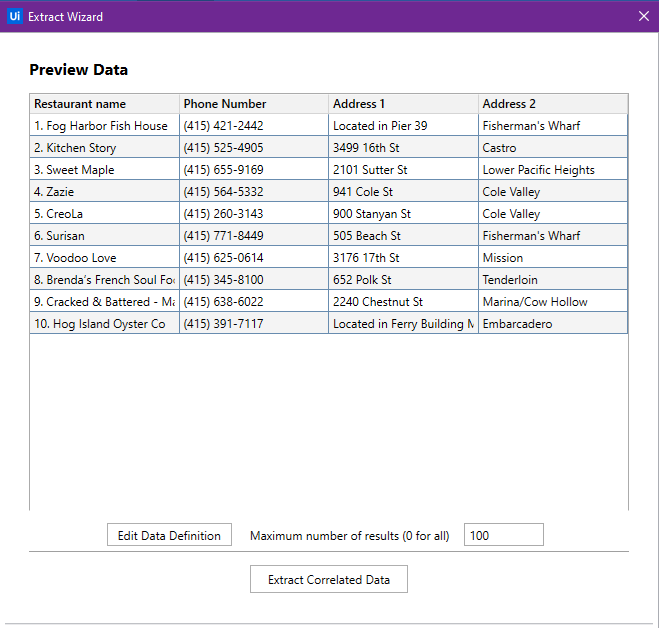Click Fisherman's Wharf in Surisan row
659x628 pixels.
pyautogui.click(x=553, y=235)
